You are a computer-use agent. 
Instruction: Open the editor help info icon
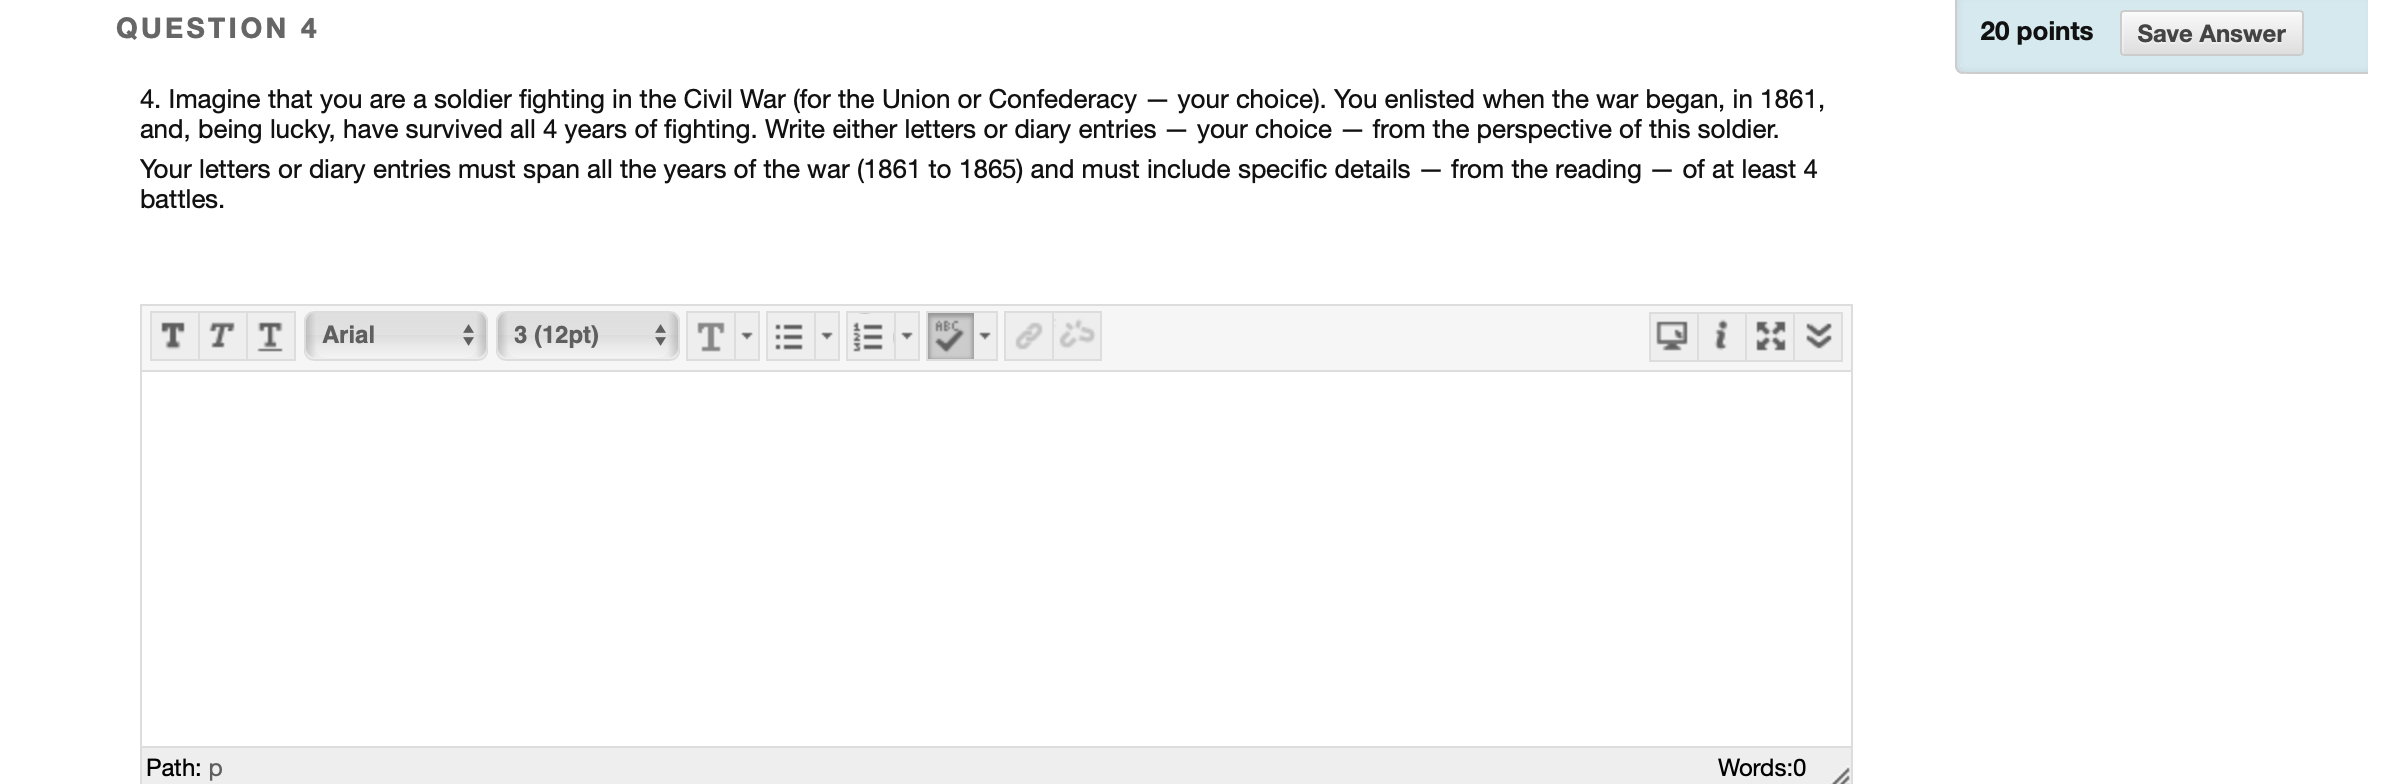(x=1721, y=336)
